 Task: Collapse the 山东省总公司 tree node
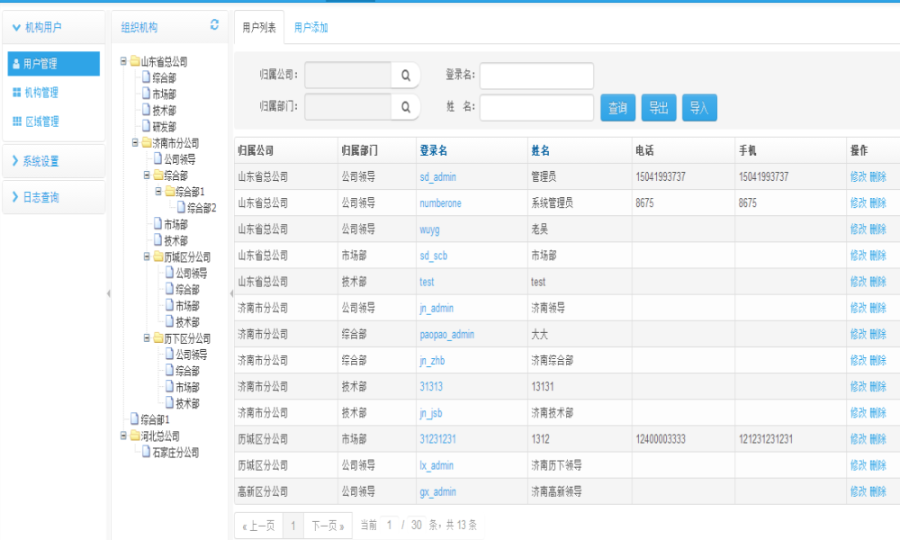tap(123, 61)
